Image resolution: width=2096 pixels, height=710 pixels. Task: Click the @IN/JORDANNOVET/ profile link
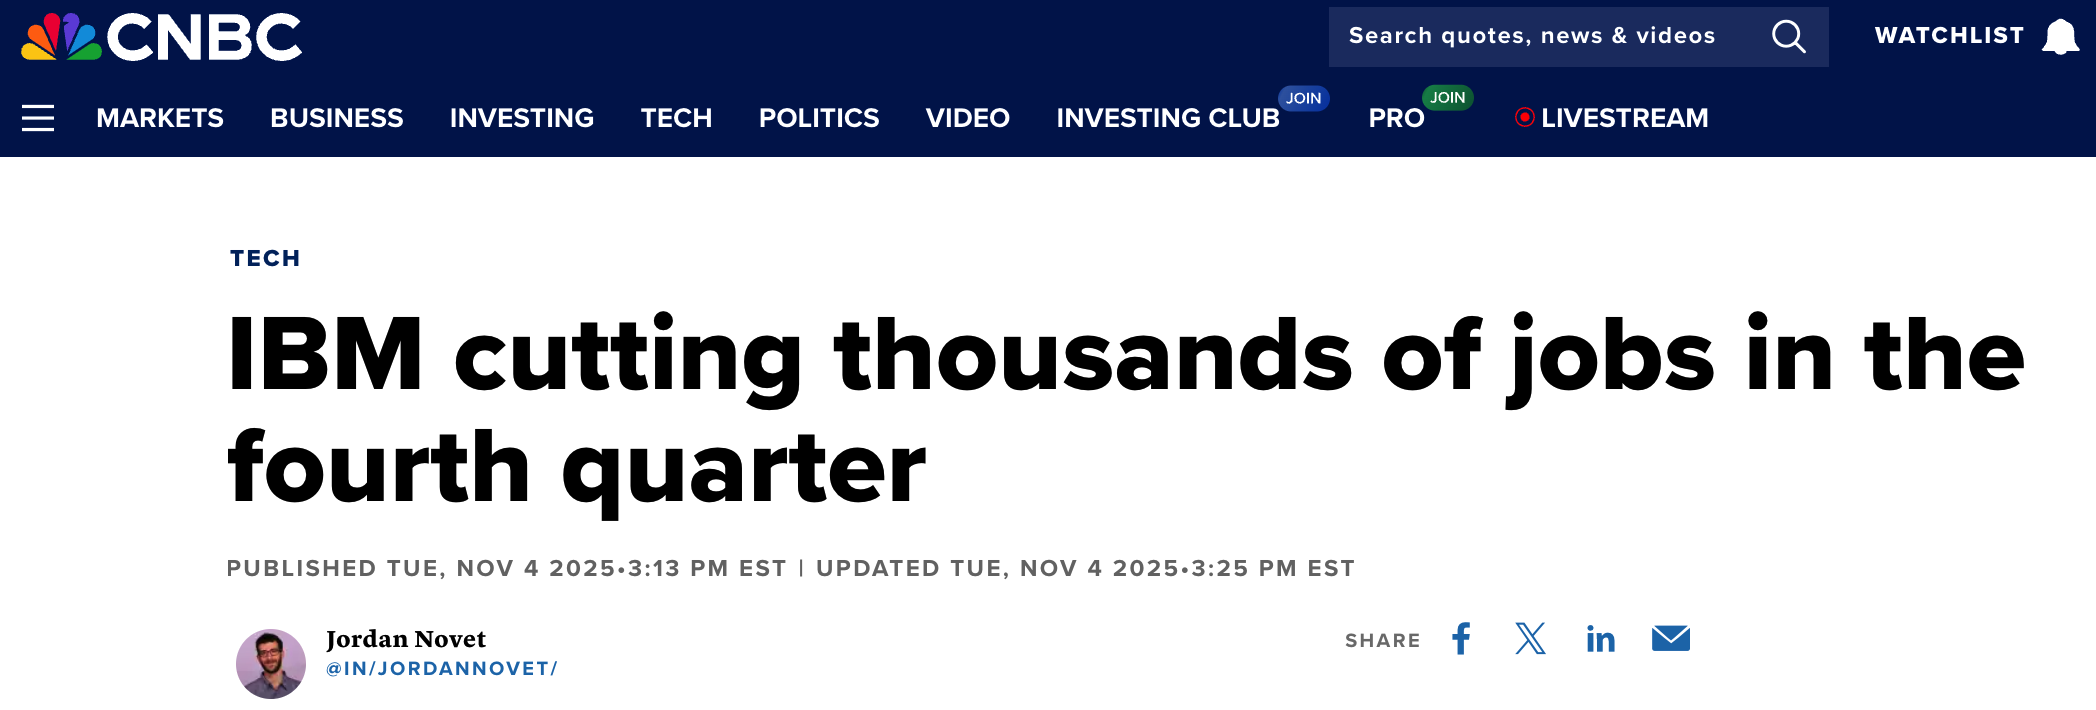coord(441,669)
